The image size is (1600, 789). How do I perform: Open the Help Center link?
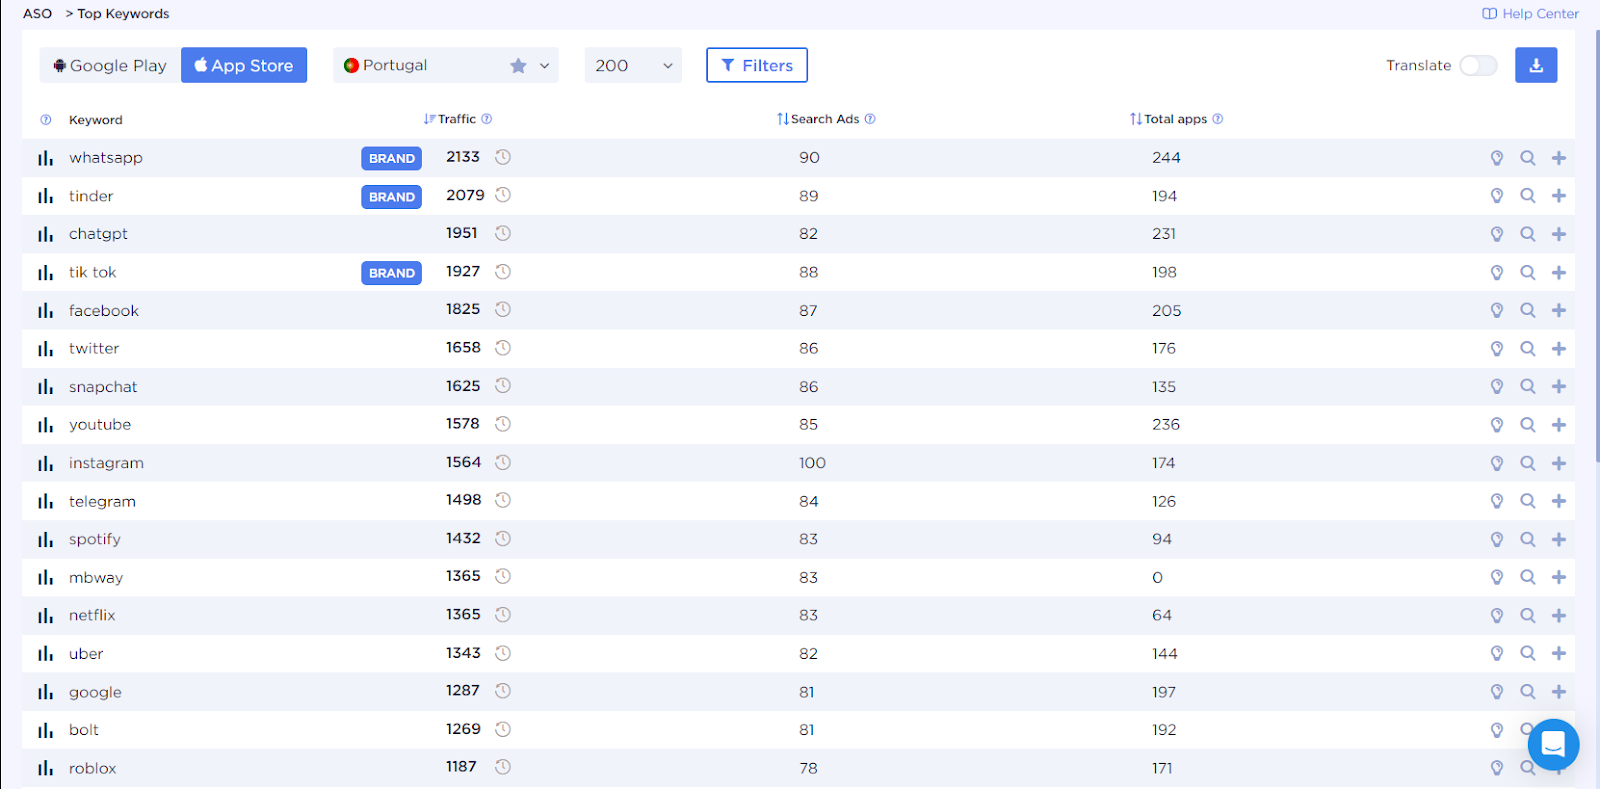1530,14
